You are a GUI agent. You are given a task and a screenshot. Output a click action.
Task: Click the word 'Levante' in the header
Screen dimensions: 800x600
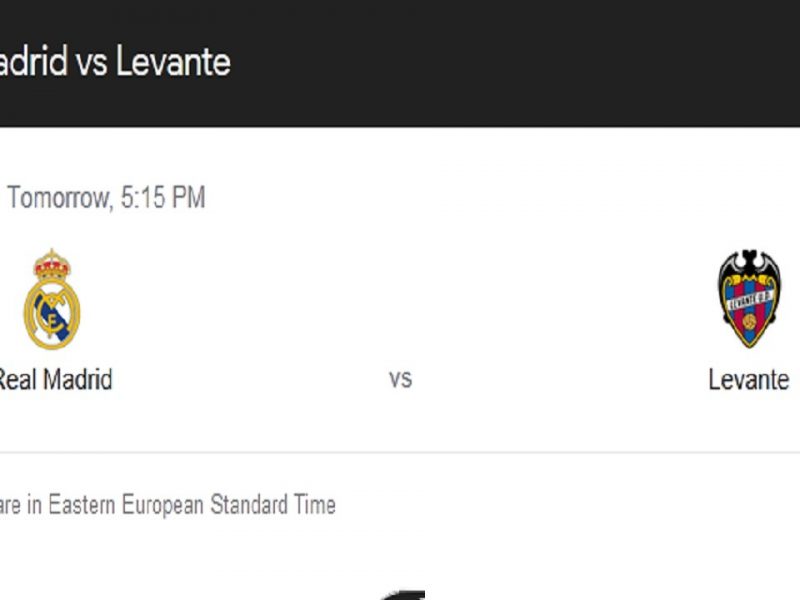point(173,61)
